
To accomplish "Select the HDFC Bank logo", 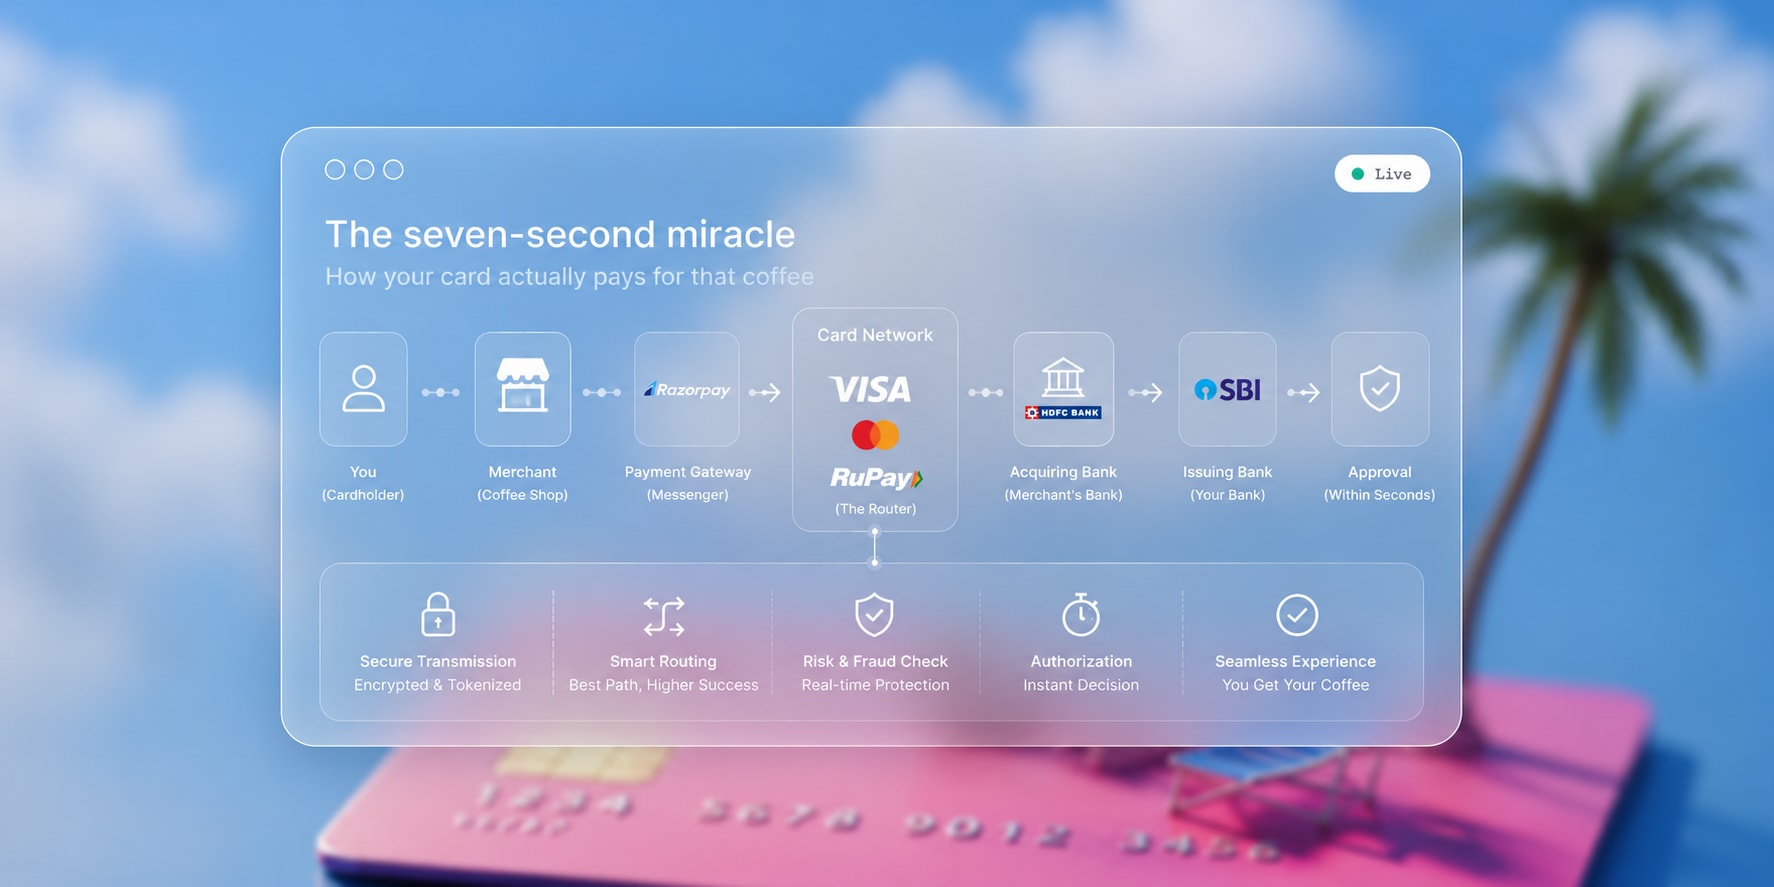I will (x=1063, y=412).
